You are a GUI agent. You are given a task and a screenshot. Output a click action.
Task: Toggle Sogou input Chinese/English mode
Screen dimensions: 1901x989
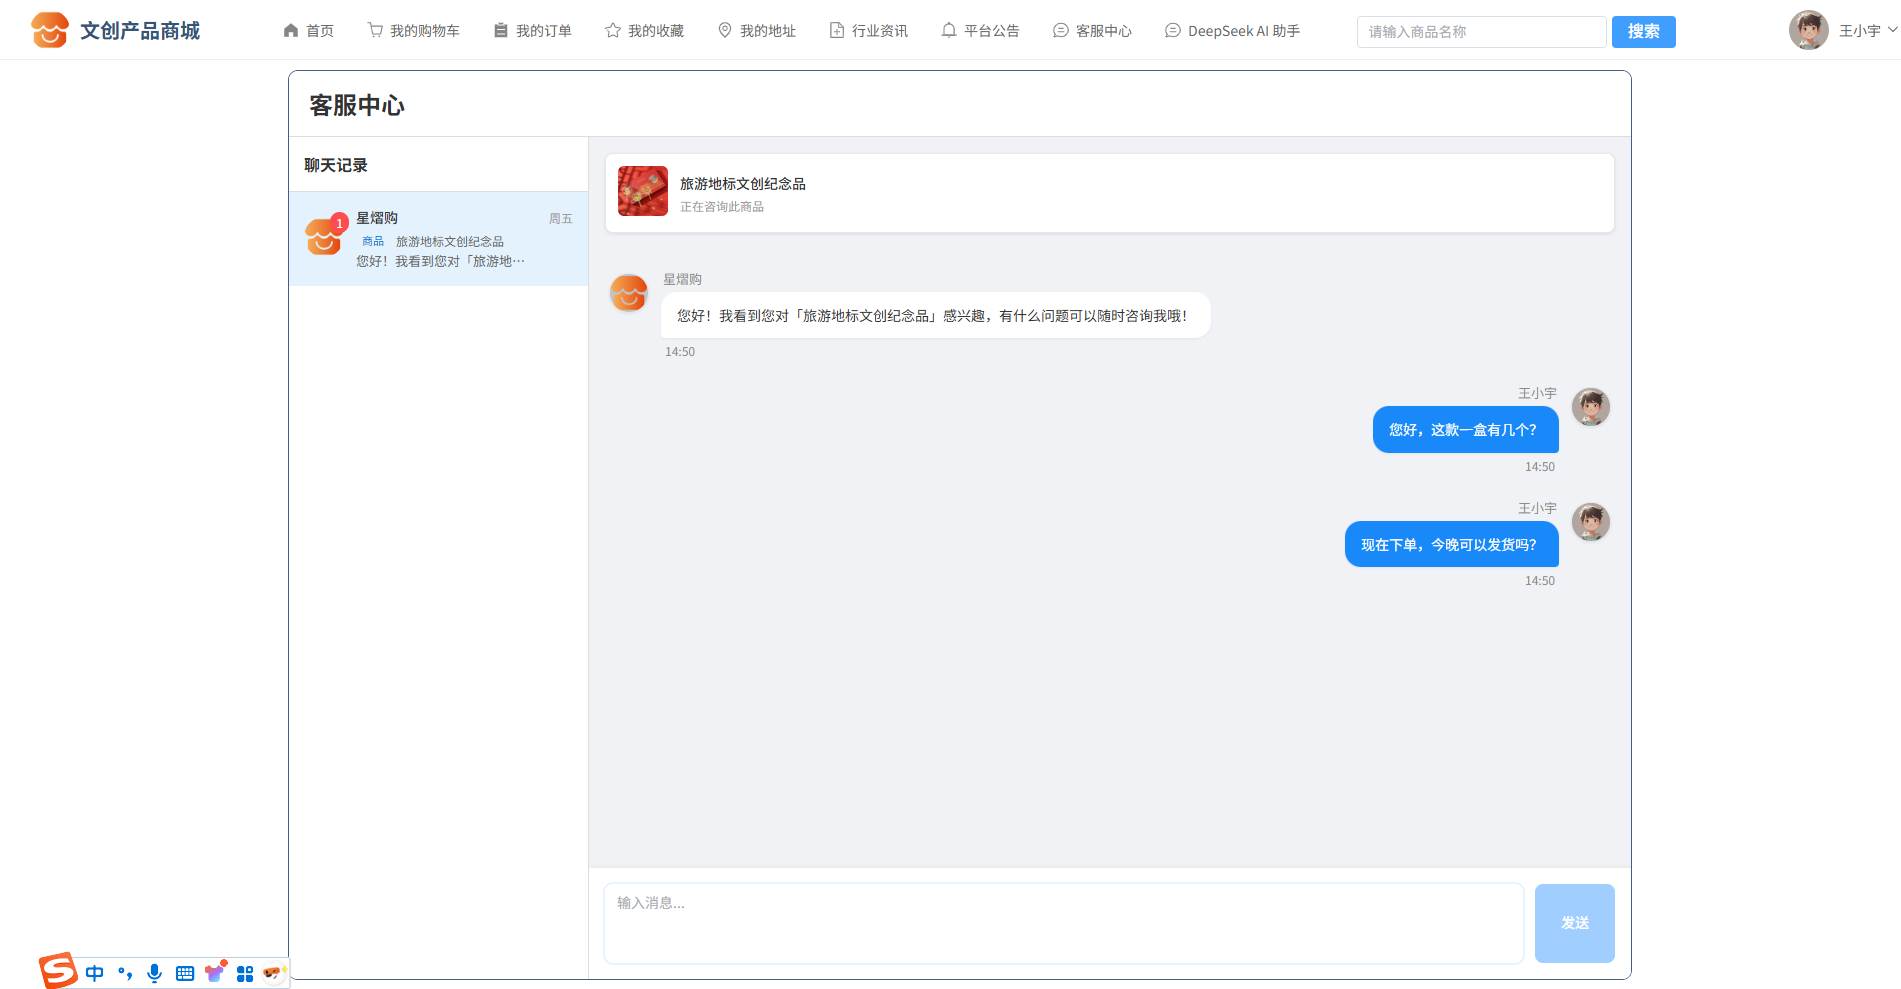click(x=94, y=973)
